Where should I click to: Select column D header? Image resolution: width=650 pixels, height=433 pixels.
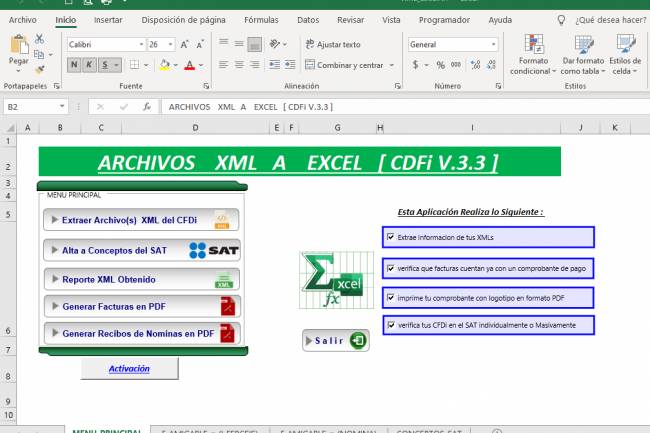coord(195,128)
